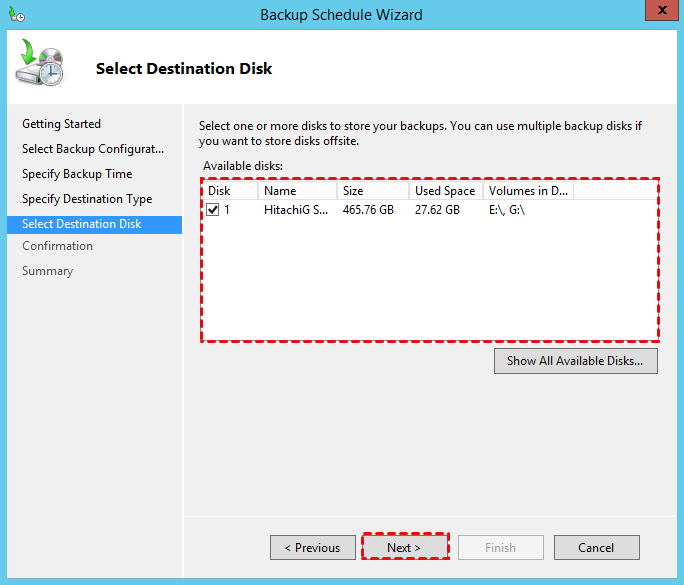The height and width of the screenshot is (585, 684).
Task: Click the Next button
Action: coord(404,547)
